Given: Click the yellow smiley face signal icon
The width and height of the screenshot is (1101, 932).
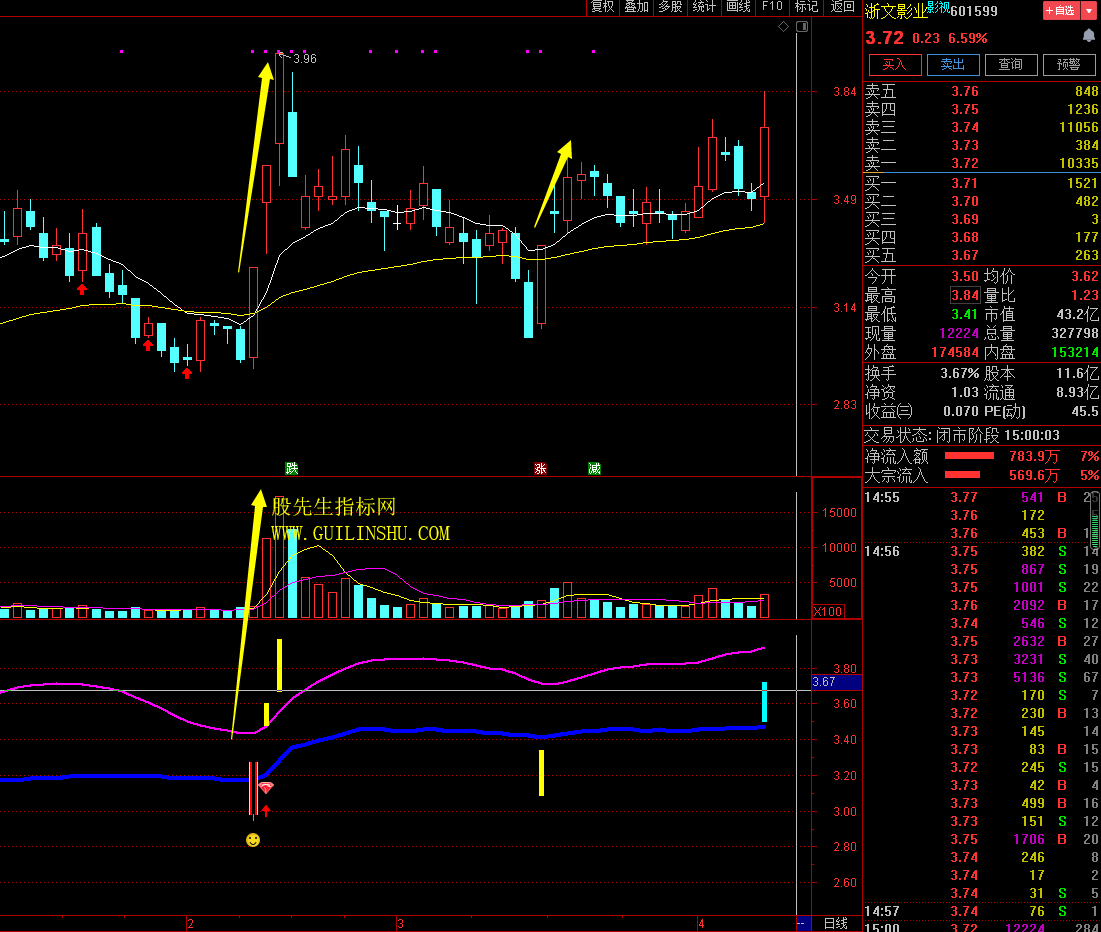Looking at the screenshot, I should 253,840.
